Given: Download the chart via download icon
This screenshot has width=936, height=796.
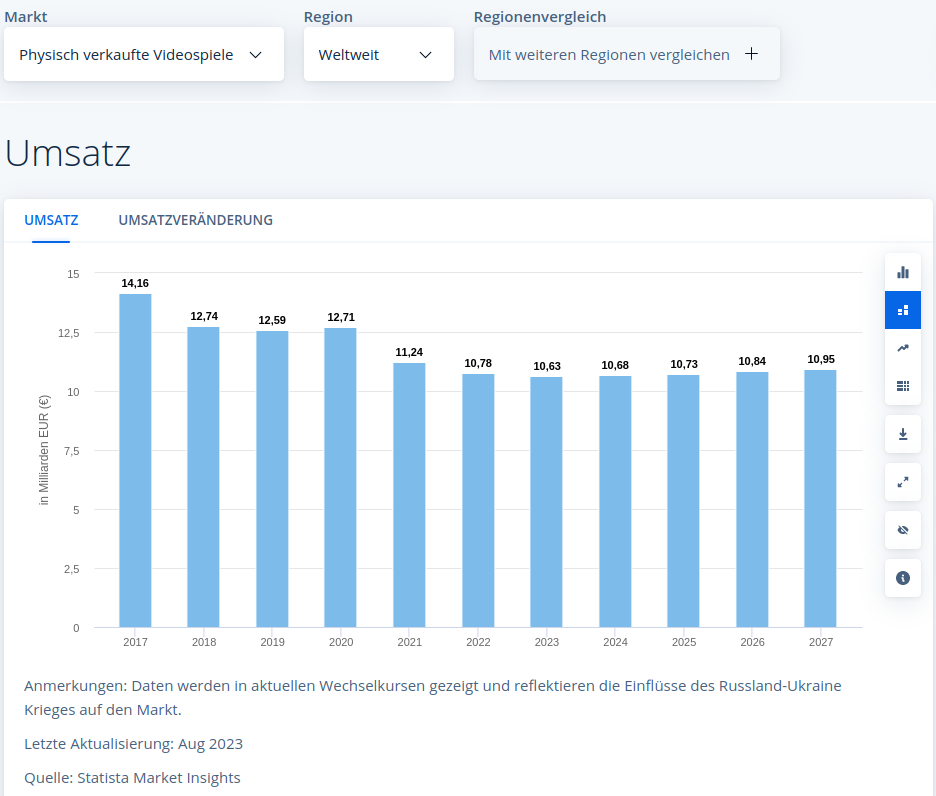Looking at the screenshot, I should pyautogui.click(x=903, y=434).
